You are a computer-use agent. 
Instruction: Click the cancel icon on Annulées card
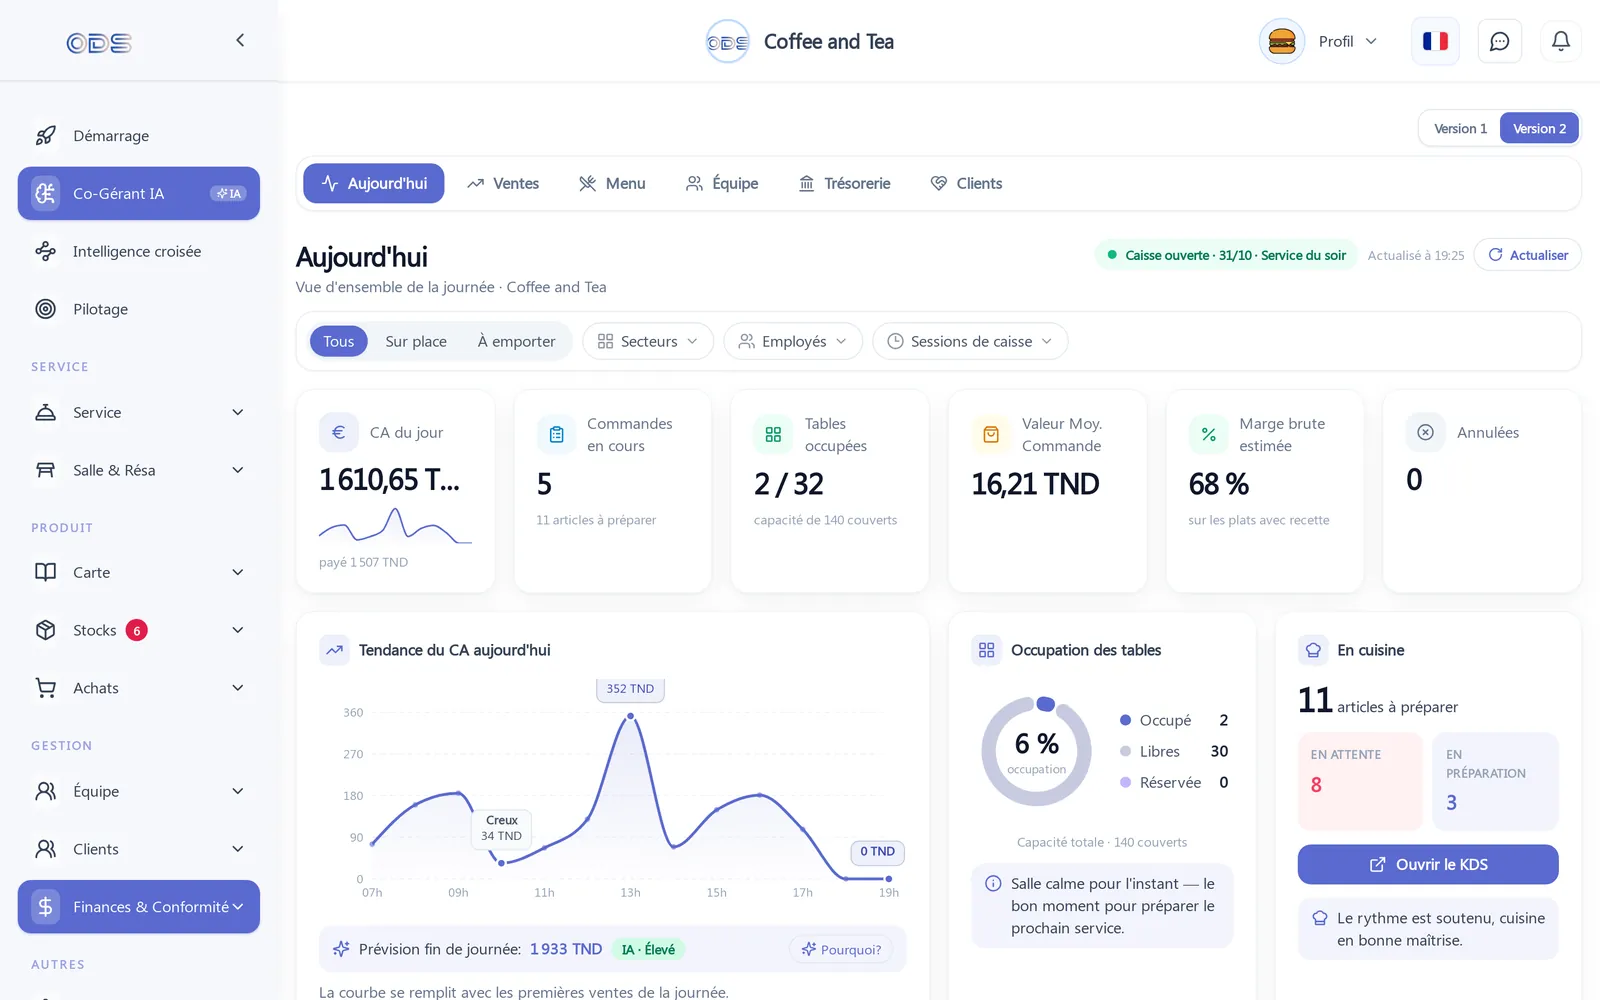point(1425,432)
